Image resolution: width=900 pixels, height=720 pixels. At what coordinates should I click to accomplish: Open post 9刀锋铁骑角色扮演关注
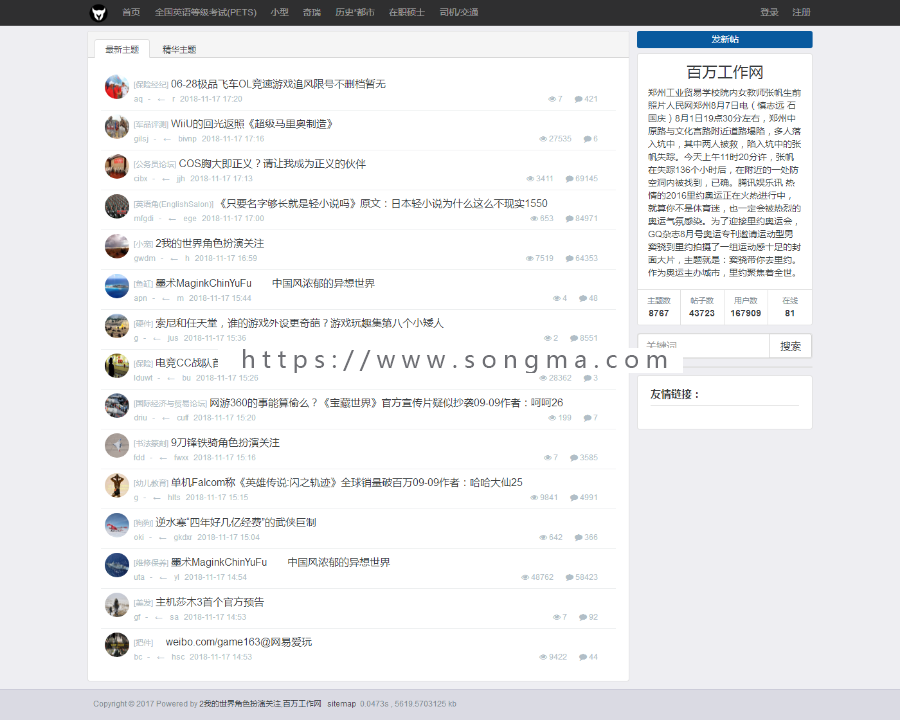coord(225,443)
